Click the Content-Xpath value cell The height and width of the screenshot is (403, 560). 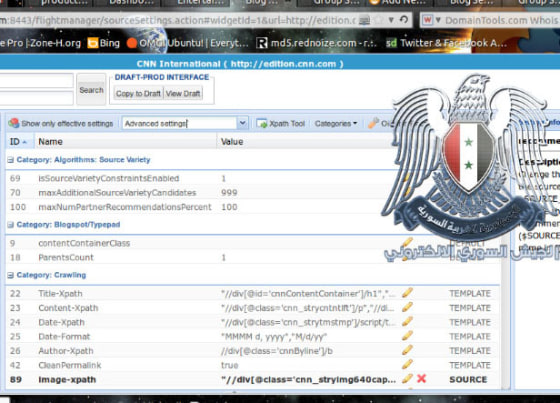[308, 308]
